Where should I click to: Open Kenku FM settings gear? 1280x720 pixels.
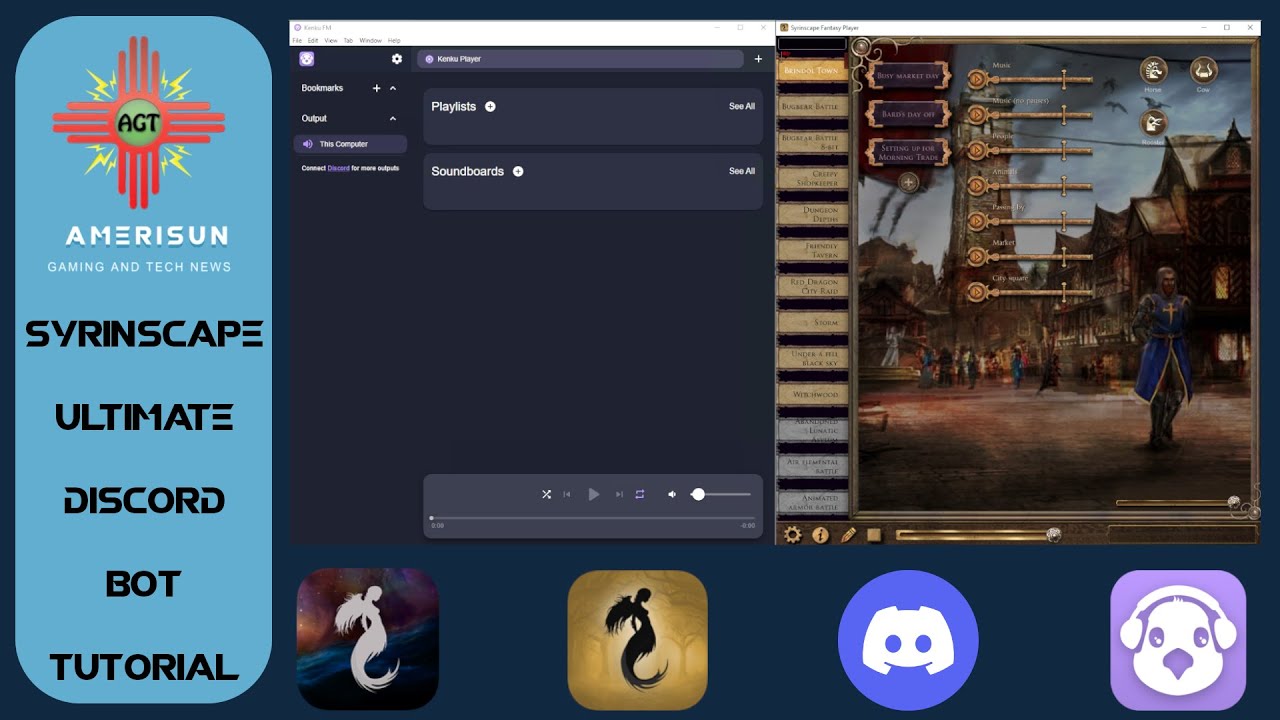(397, 59)
